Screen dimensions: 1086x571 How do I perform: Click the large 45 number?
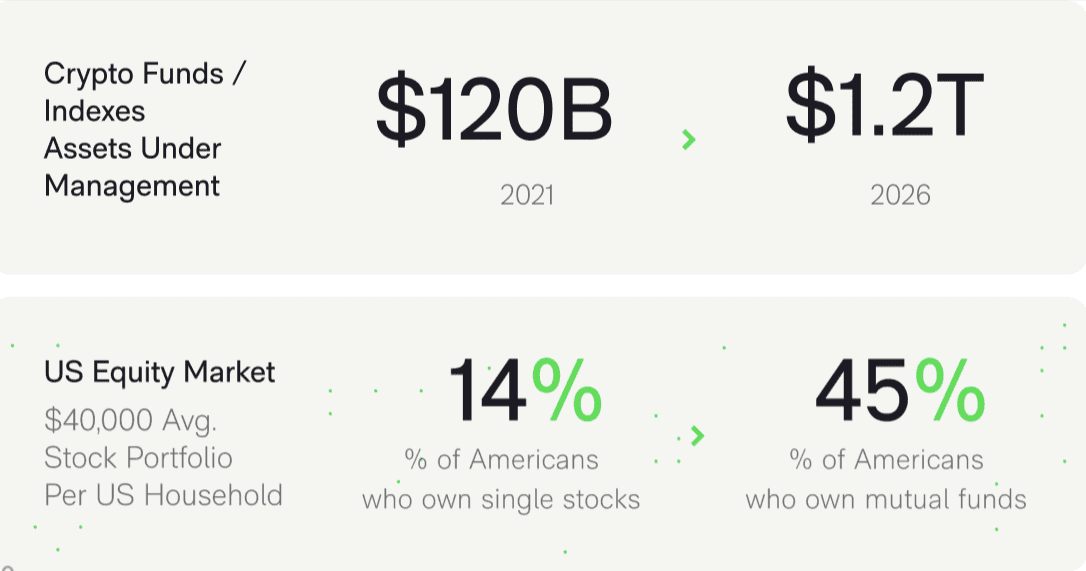pos(862,391)
